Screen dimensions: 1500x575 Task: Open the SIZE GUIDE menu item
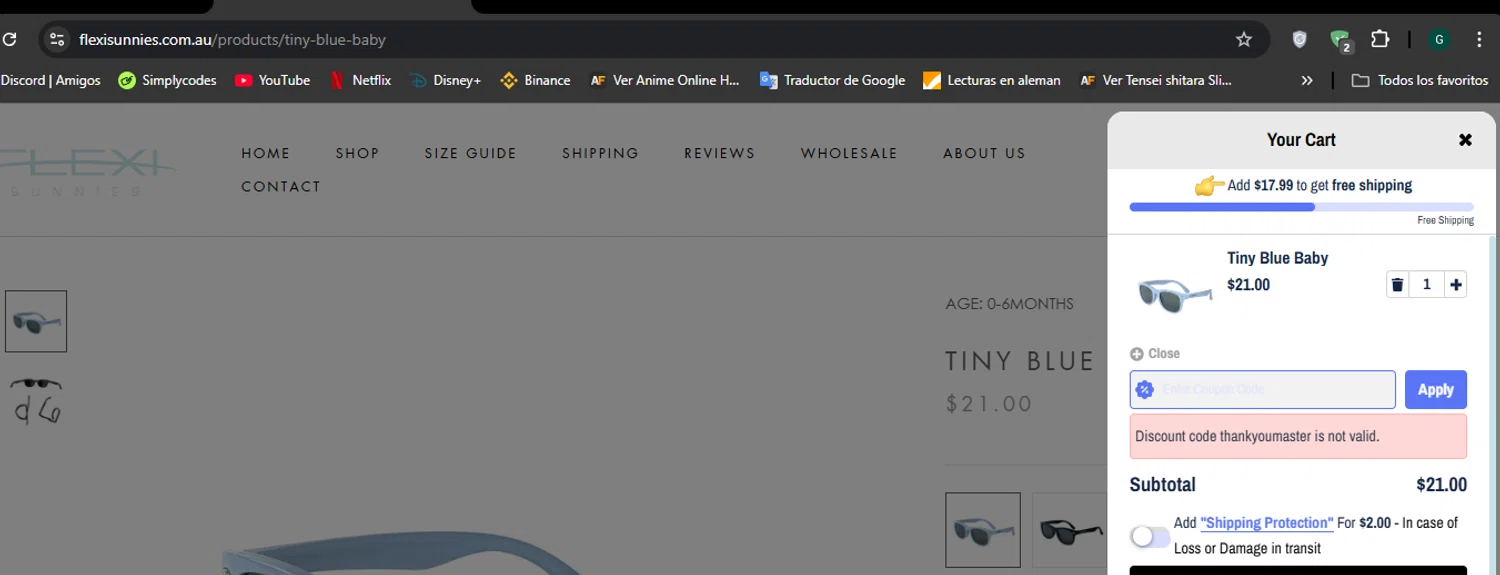[470, 153]
